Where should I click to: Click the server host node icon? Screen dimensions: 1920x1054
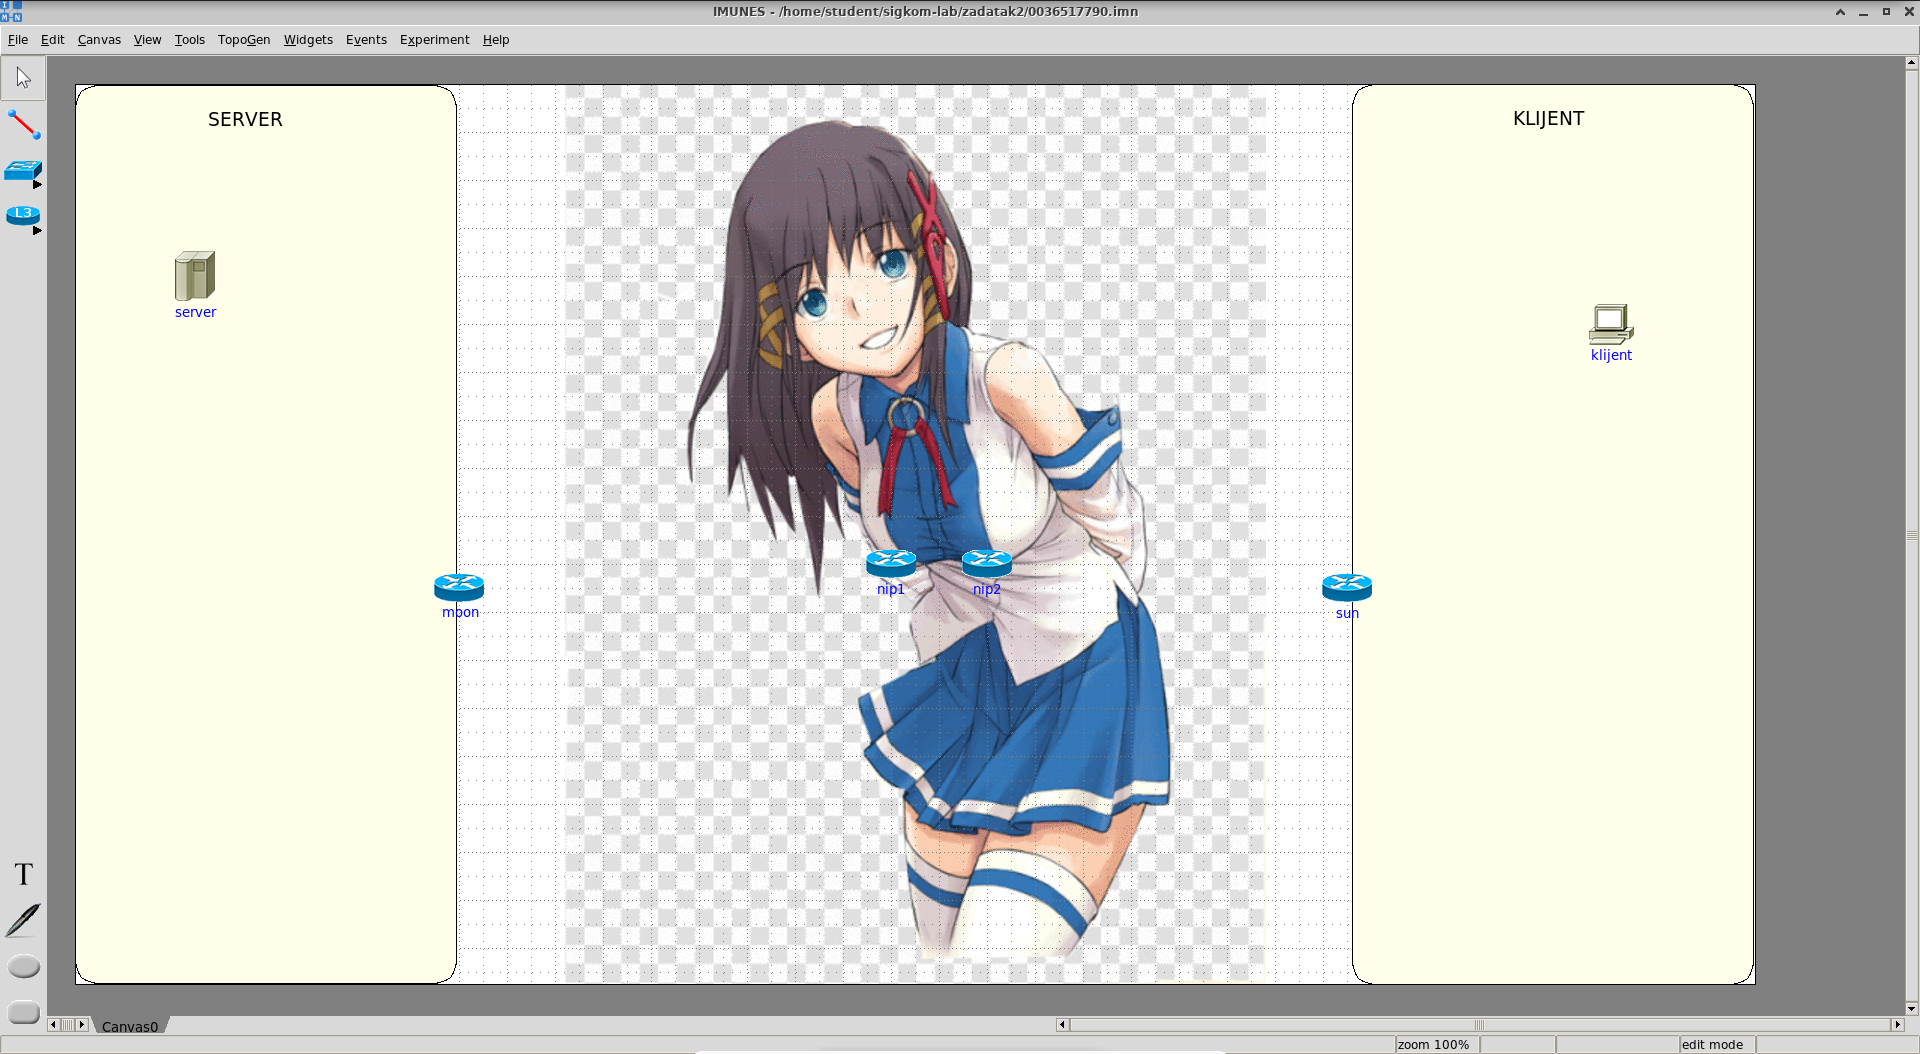tap(195, 276)
